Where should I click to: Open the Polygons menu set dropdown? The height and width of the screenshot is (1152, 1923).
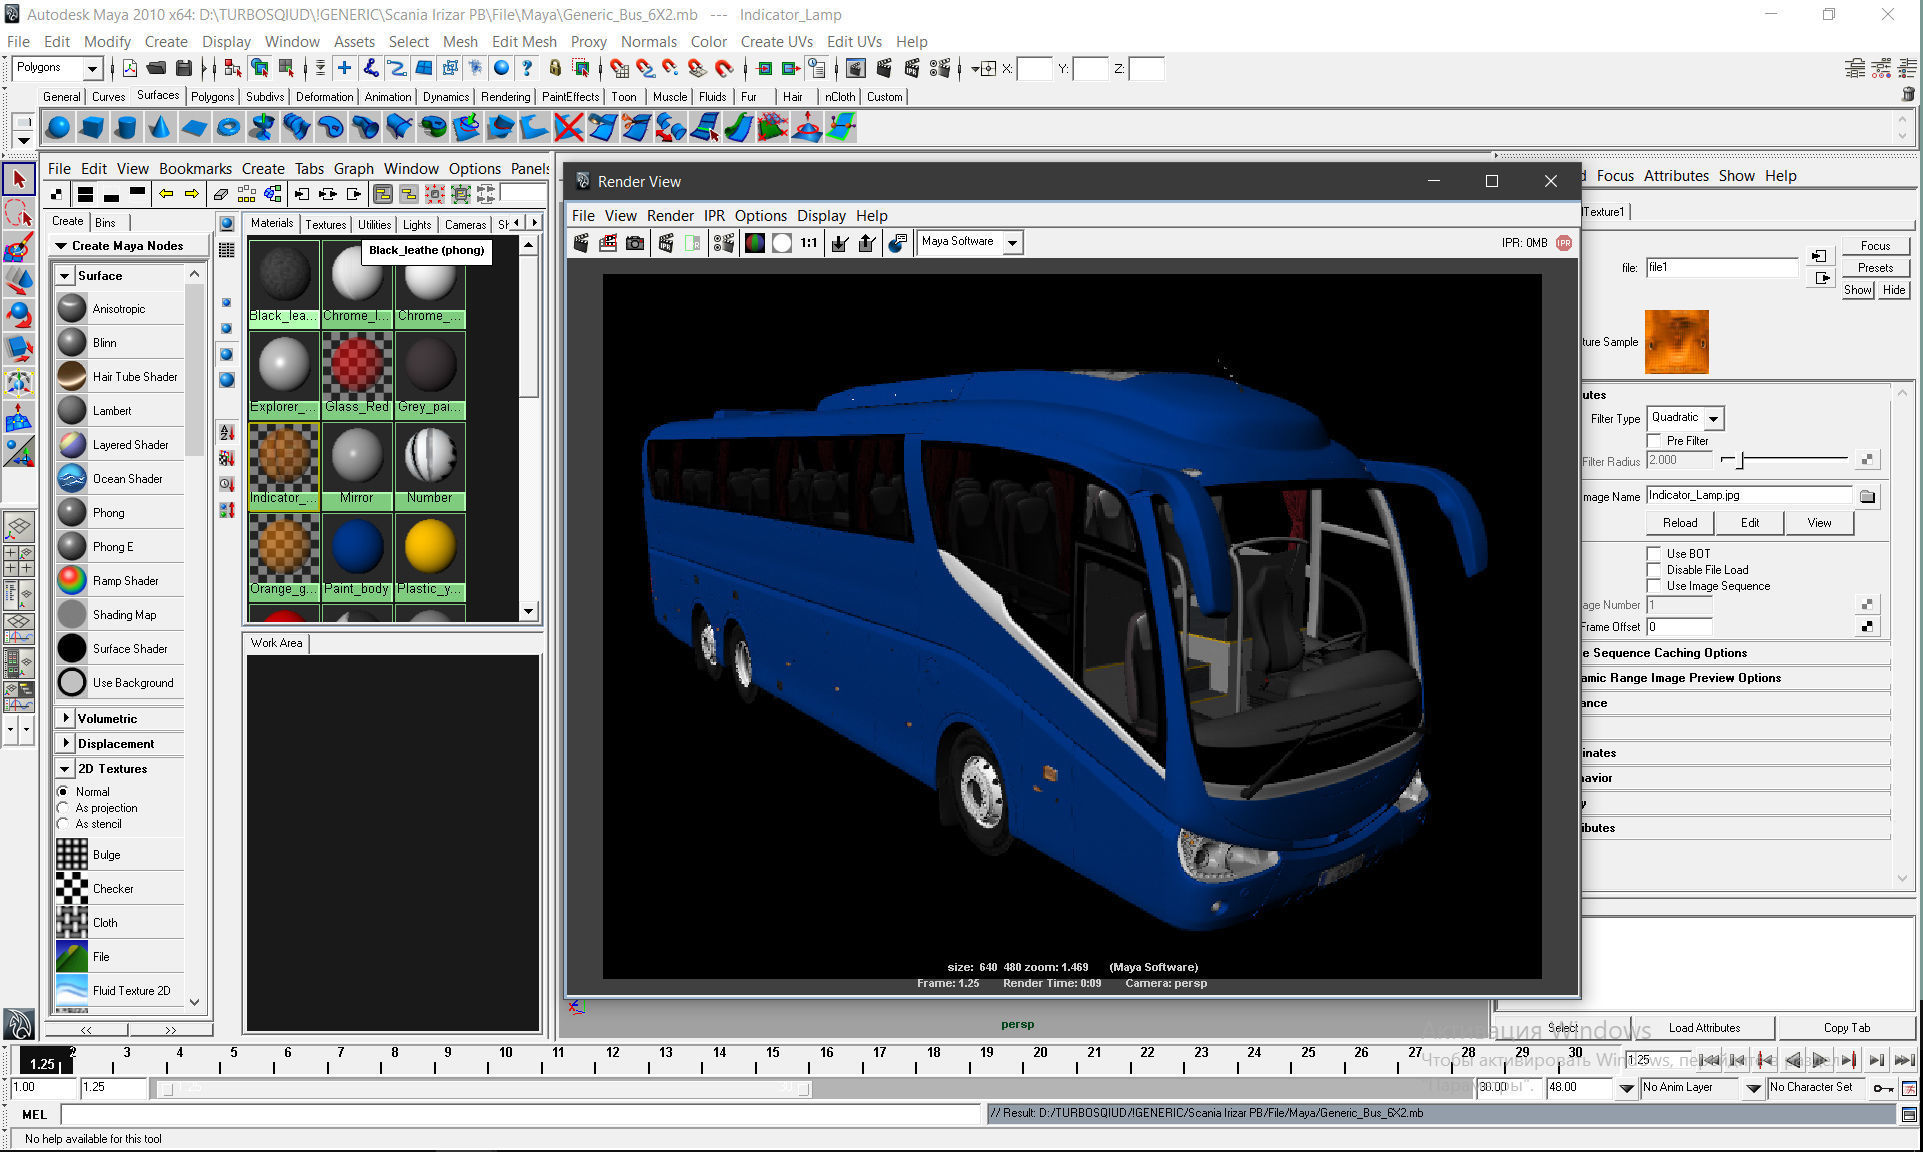click(x=59, y=68)
